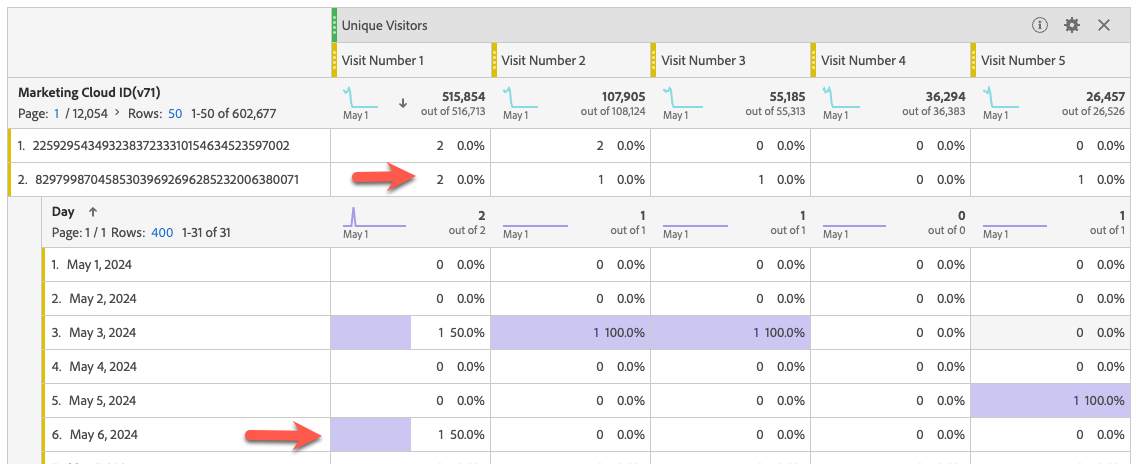The width and height of the screenshot is (1144, 464).
Task: Select the Visit Number 4 column header
Action: [863, 60]
